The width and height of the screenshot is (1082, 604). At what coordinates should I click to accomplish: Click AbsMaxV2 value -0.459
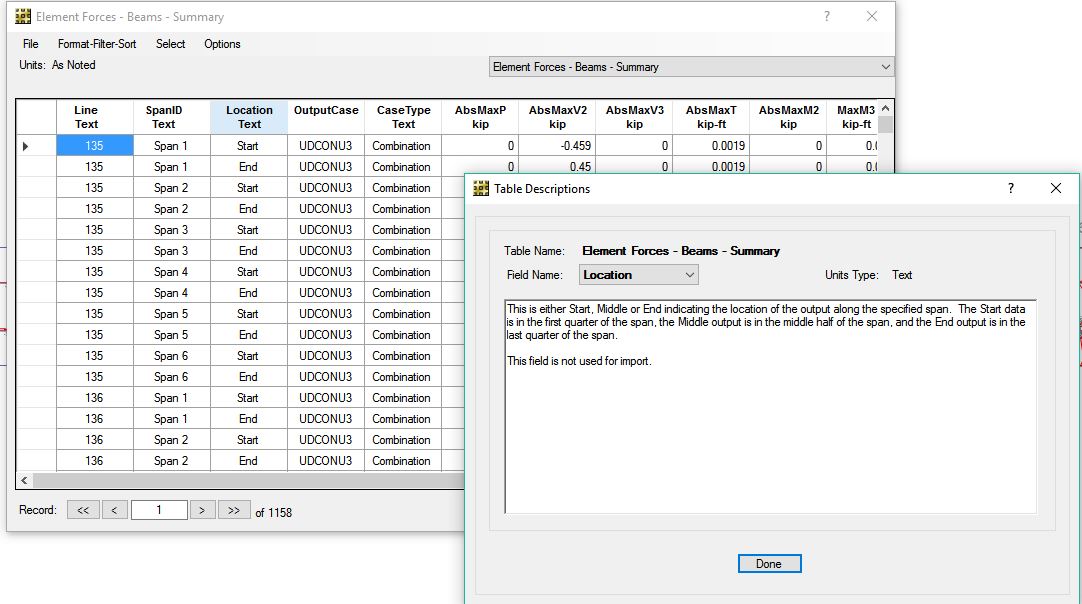558,146
